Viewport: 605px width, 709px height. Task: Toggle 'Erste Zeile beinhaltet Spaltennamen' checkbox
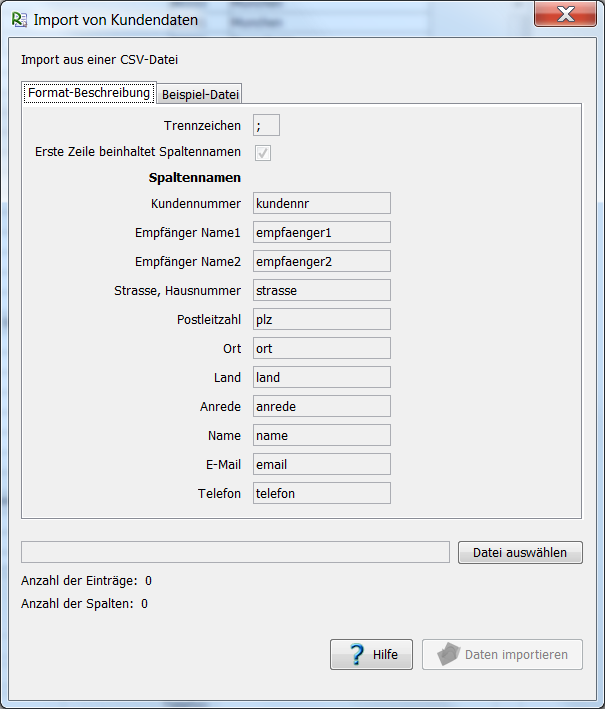(x=263, y=153)
